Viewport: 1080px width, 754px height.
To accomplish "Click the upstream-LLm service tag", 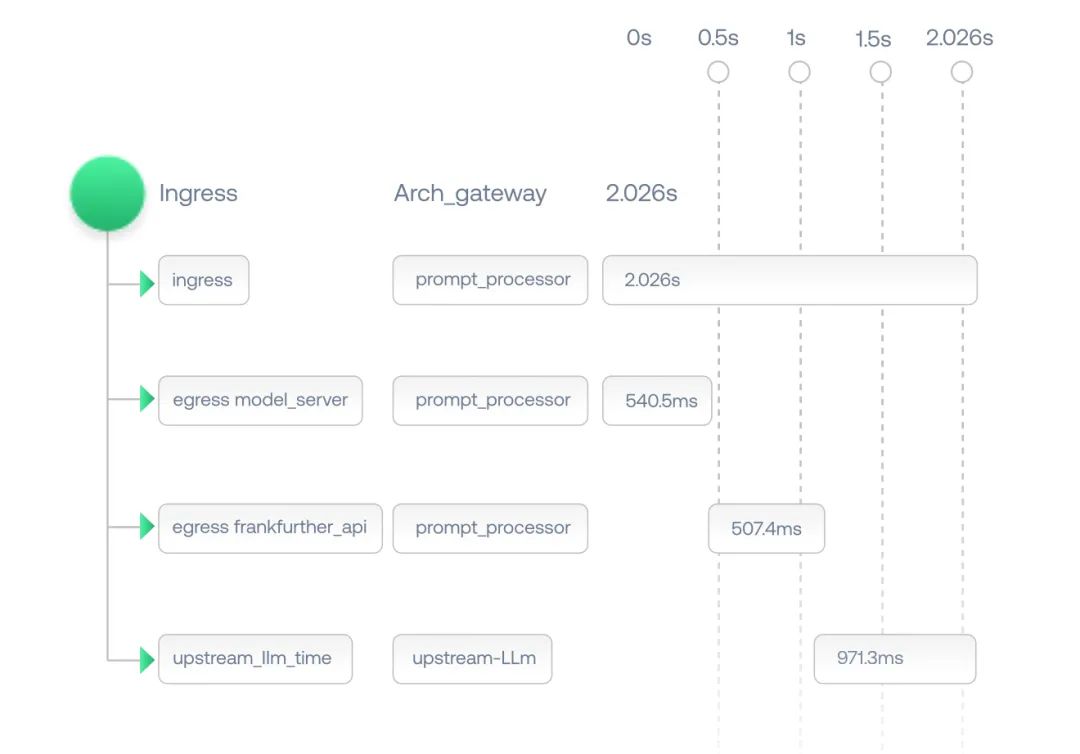I will 472,659.
